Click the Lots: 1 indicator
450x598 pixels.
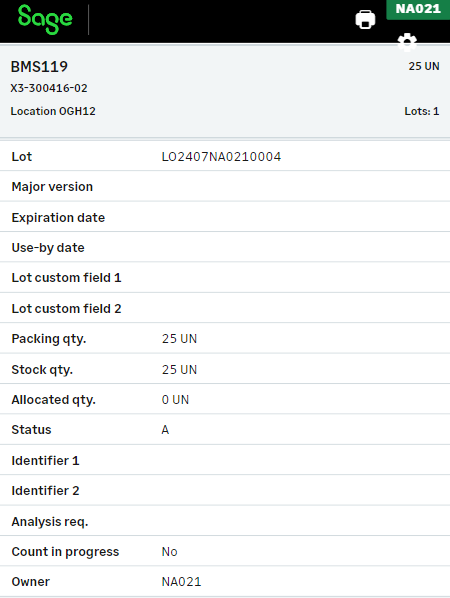(421, 111)
